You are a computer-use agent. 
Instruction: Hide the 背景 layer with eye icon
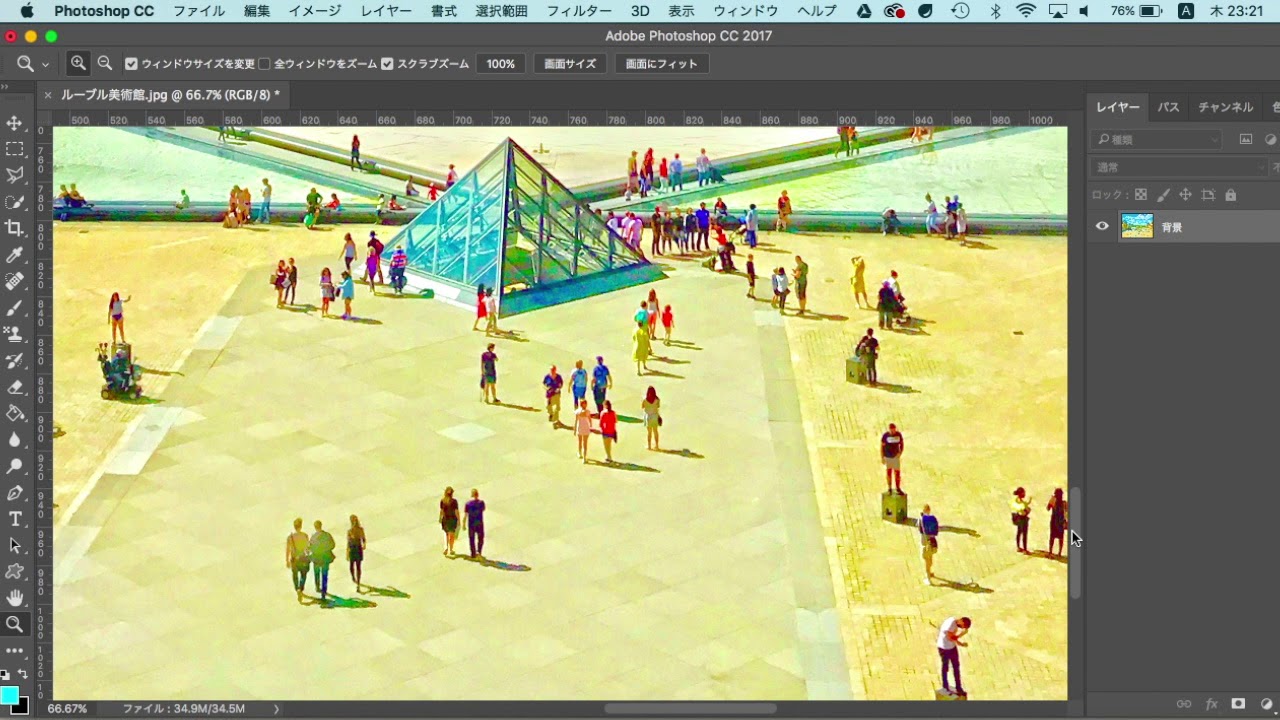coord(1102,226)
